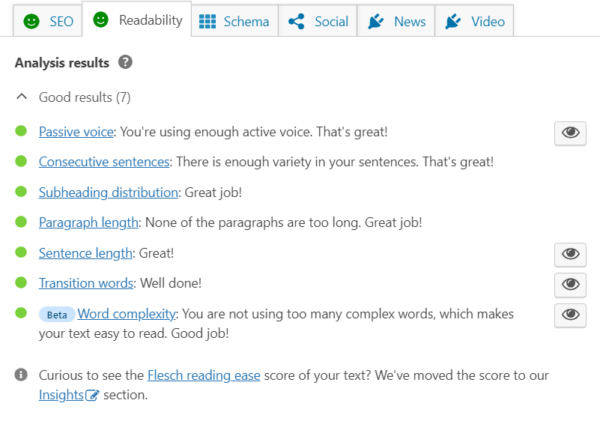Click the green bullet beside Paragraph length
600x427 pixels.
(21, 222)
